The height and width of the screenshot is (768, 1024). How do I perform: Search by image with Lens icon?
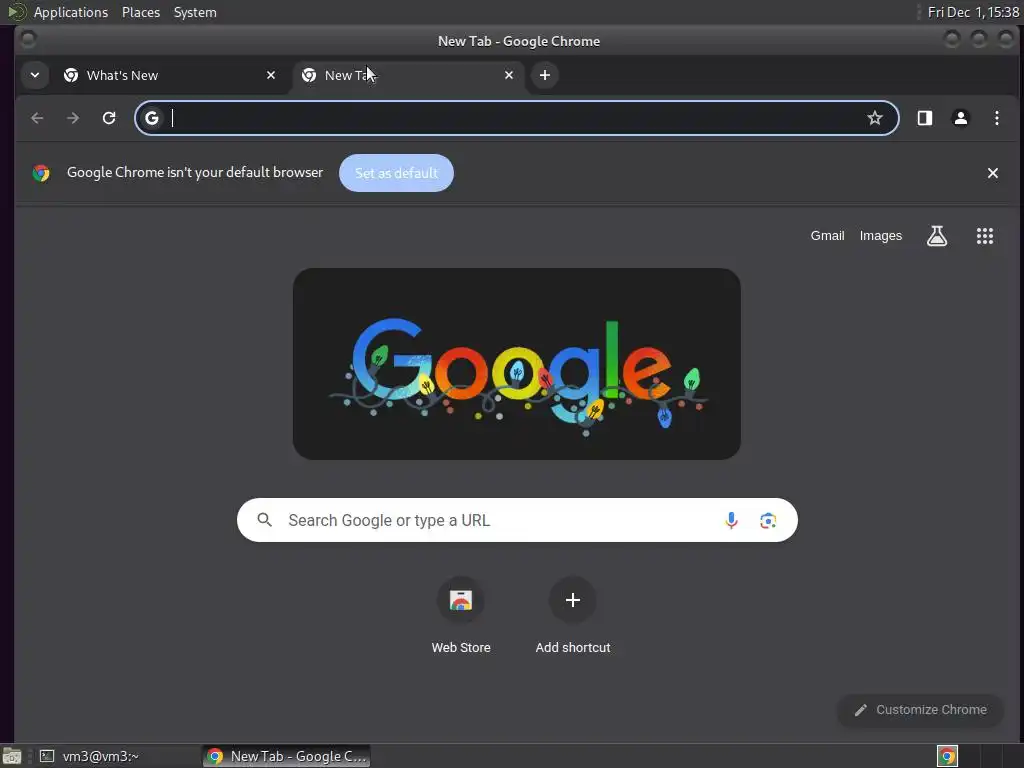click(x=768, y=520)
